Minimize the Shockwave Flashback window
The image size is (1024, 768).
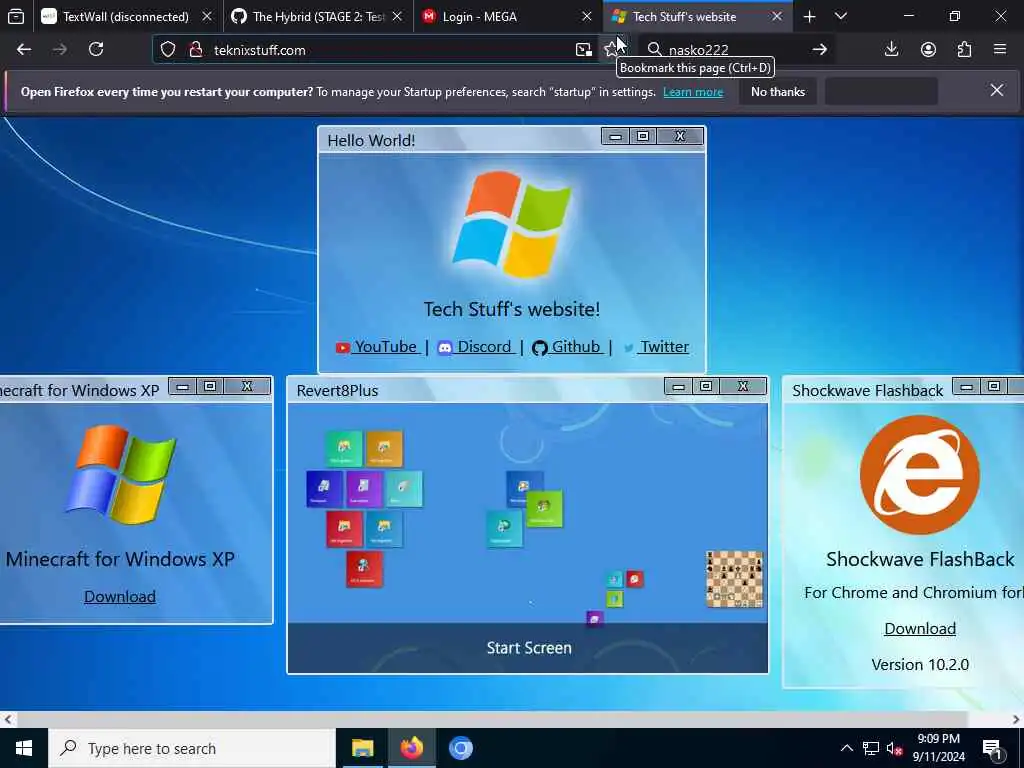967,387
